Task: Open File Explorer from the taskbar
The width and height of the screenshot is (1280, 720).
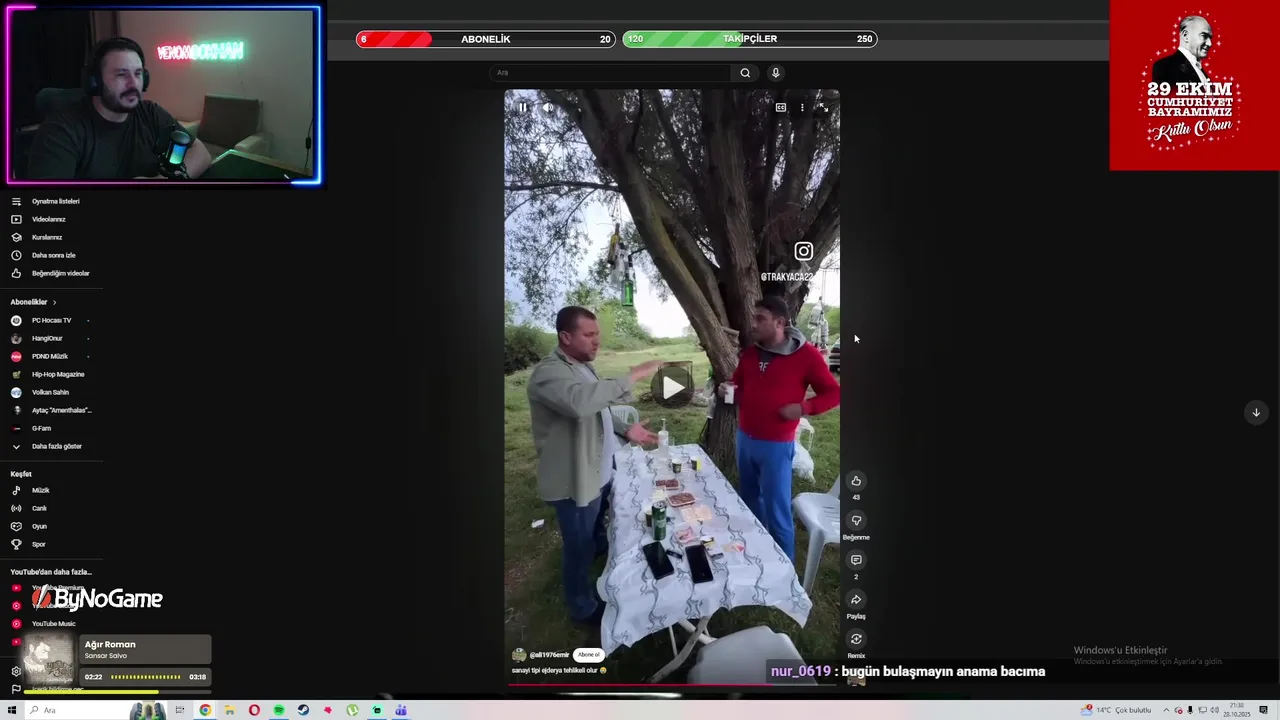Action: point(229,710)
